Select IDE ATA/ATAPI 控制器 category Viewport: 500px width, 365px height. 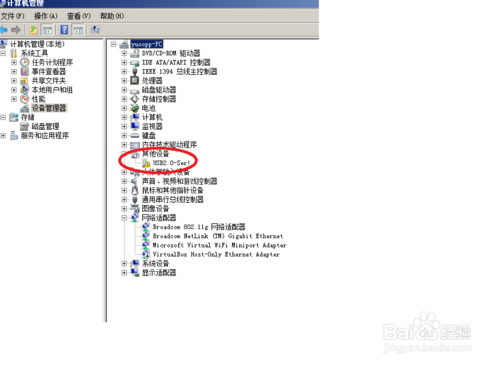(176, 62)
